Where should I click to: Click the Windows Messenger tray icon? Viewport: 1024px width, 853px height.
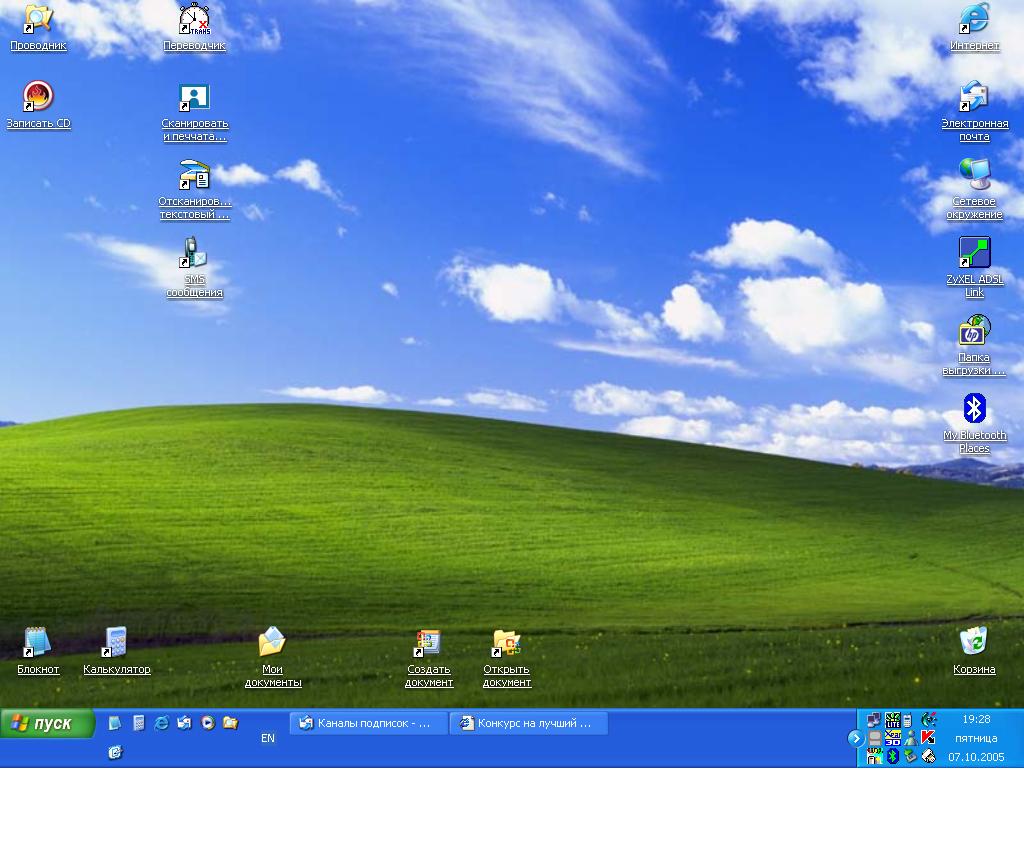click(910, 738)
